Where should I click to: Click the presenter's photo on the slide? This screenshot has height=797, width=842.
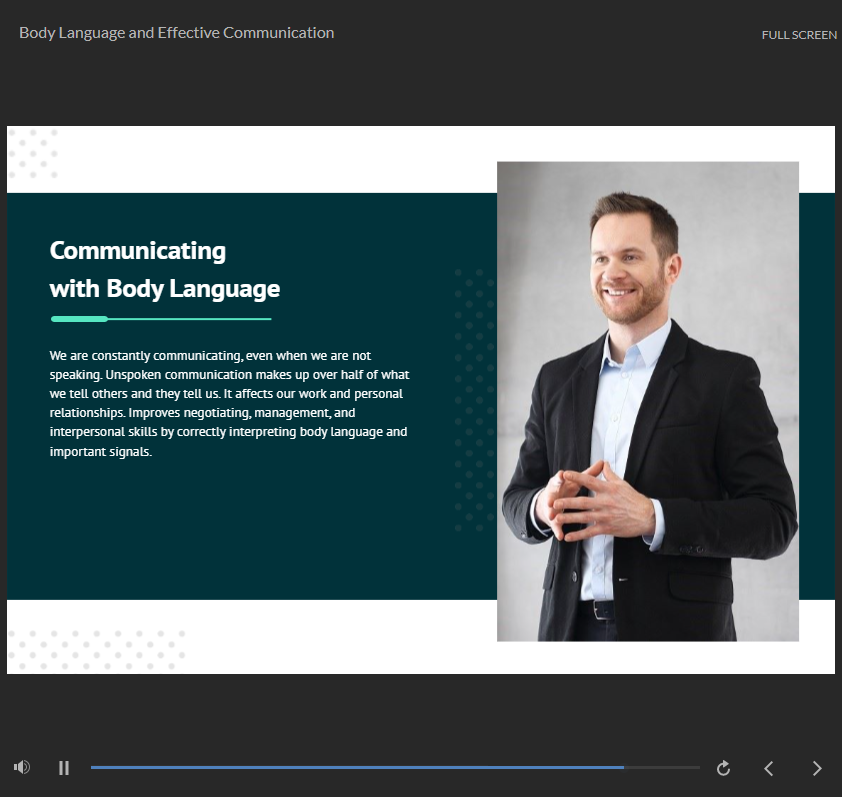[647, 400]
